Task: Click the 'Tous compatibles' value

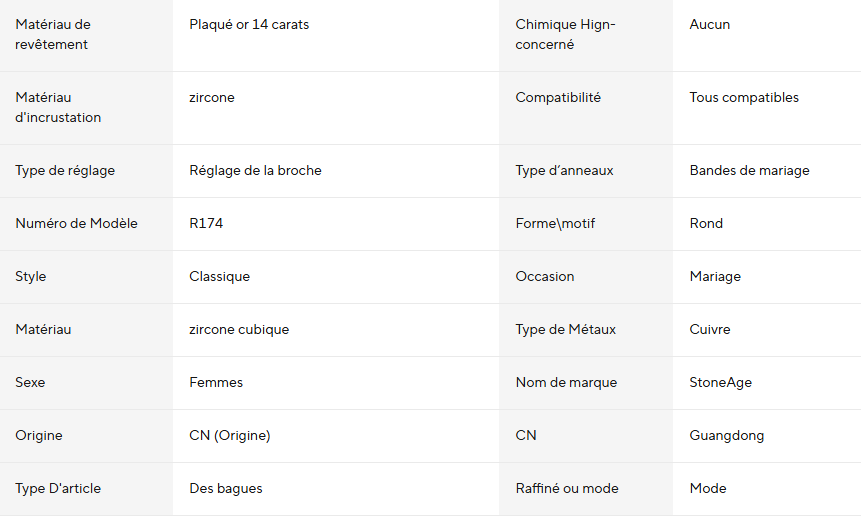Action: (744, 98)
